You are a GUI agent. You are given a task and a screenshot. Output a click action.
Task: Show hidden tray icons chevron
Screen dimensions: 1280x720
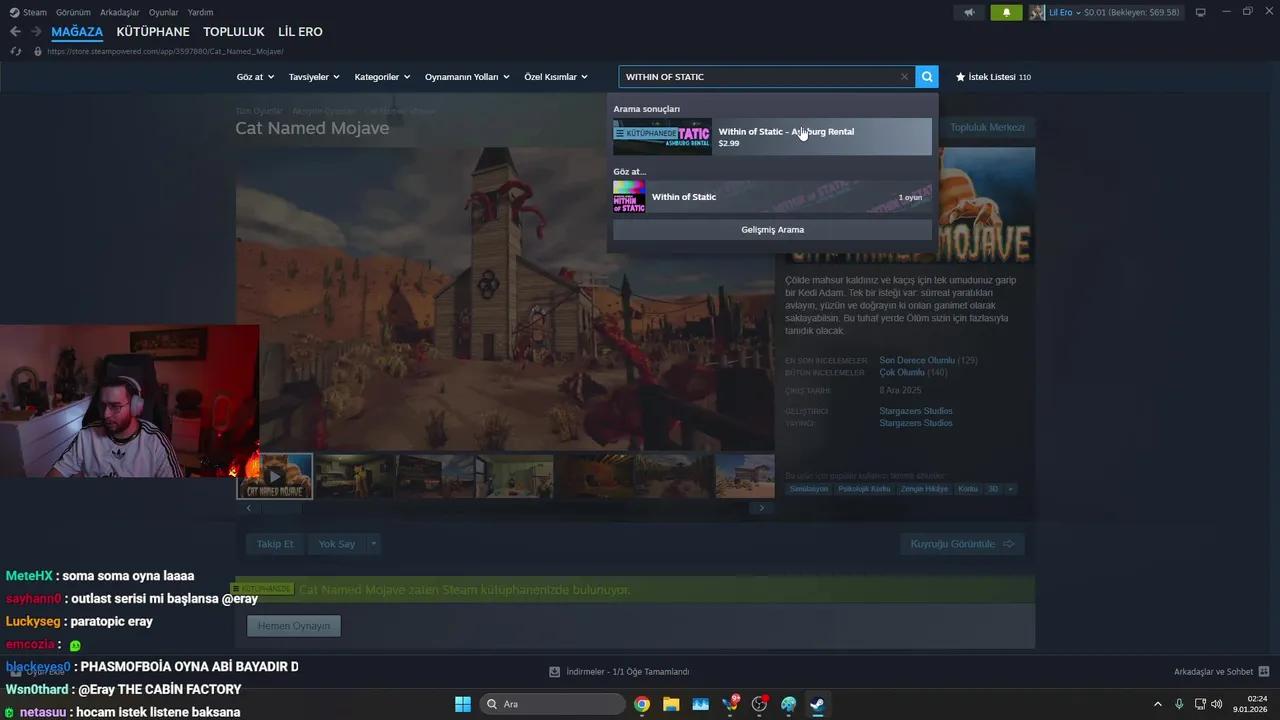[x=1158, y=704]
